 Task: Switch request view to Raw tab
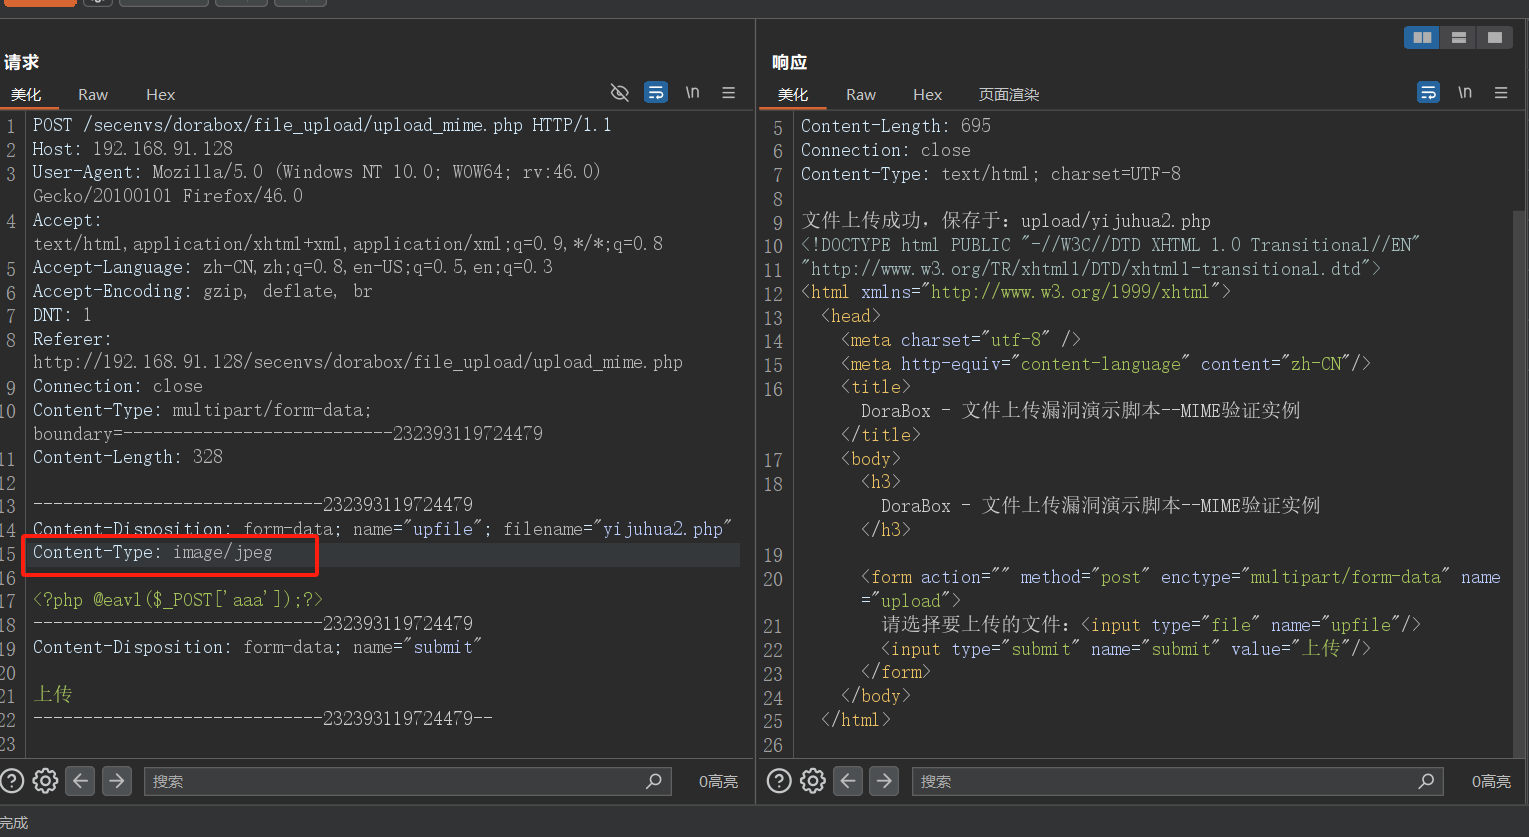[93, 95]
